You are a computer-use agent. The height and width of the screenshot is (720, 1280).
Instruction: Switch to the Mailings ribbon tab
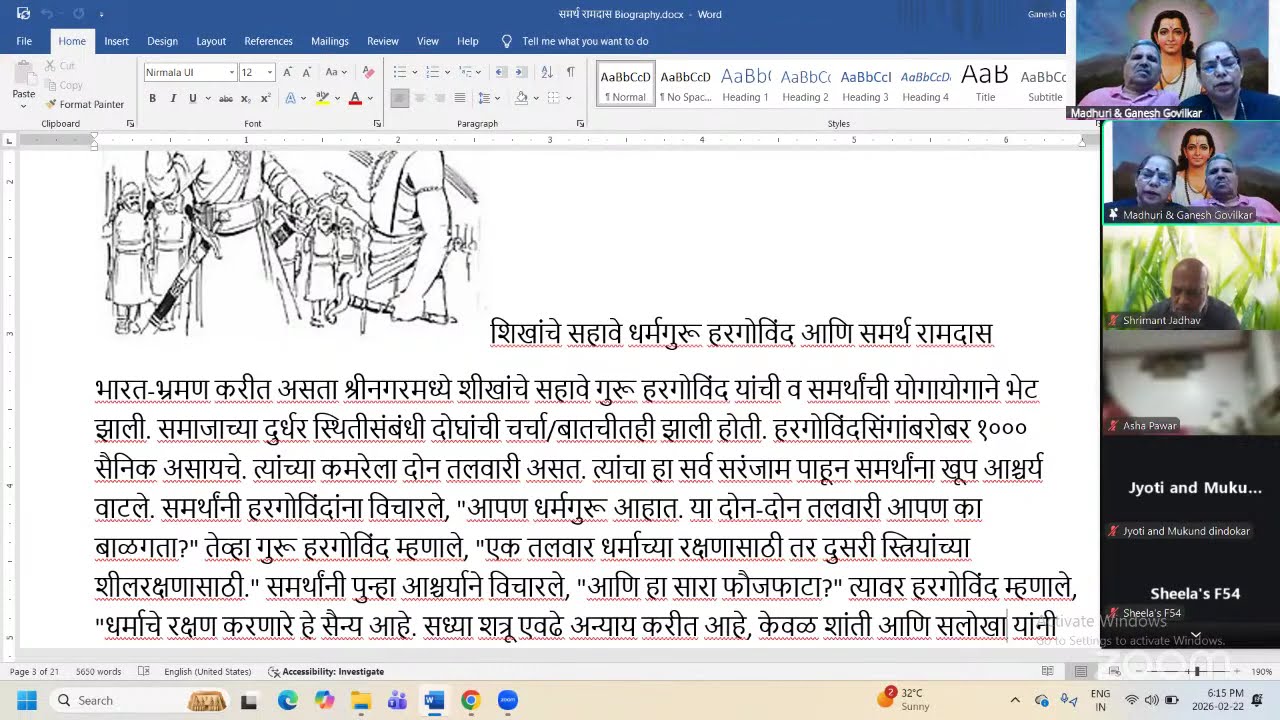tap(330, 41)
